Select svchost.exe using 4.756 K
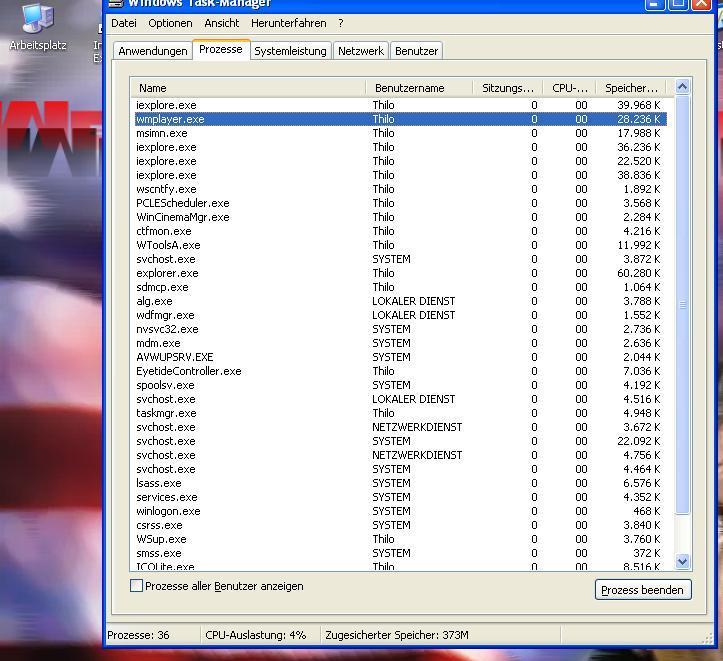Image resolution: width=723 pixels, height=661 pixels. 400,455
